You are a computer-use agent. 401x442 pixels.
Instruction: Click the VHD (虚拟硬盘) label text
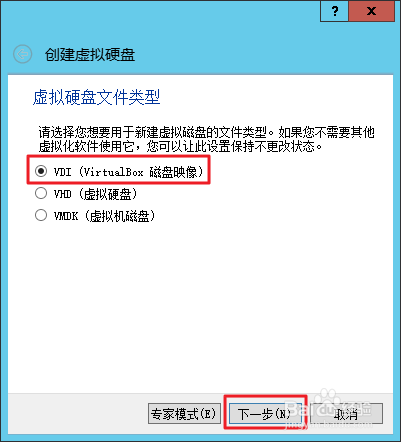click(95, 194)
